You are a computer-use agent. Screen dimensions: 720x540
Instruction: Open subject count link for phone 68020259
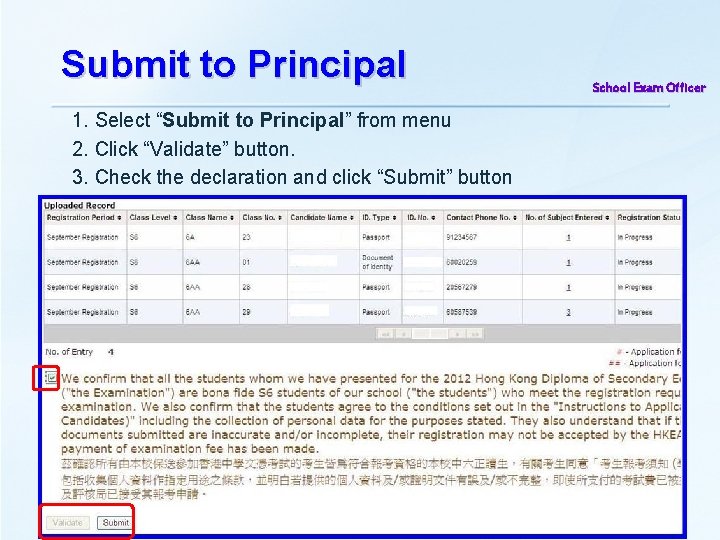[568, 262]
